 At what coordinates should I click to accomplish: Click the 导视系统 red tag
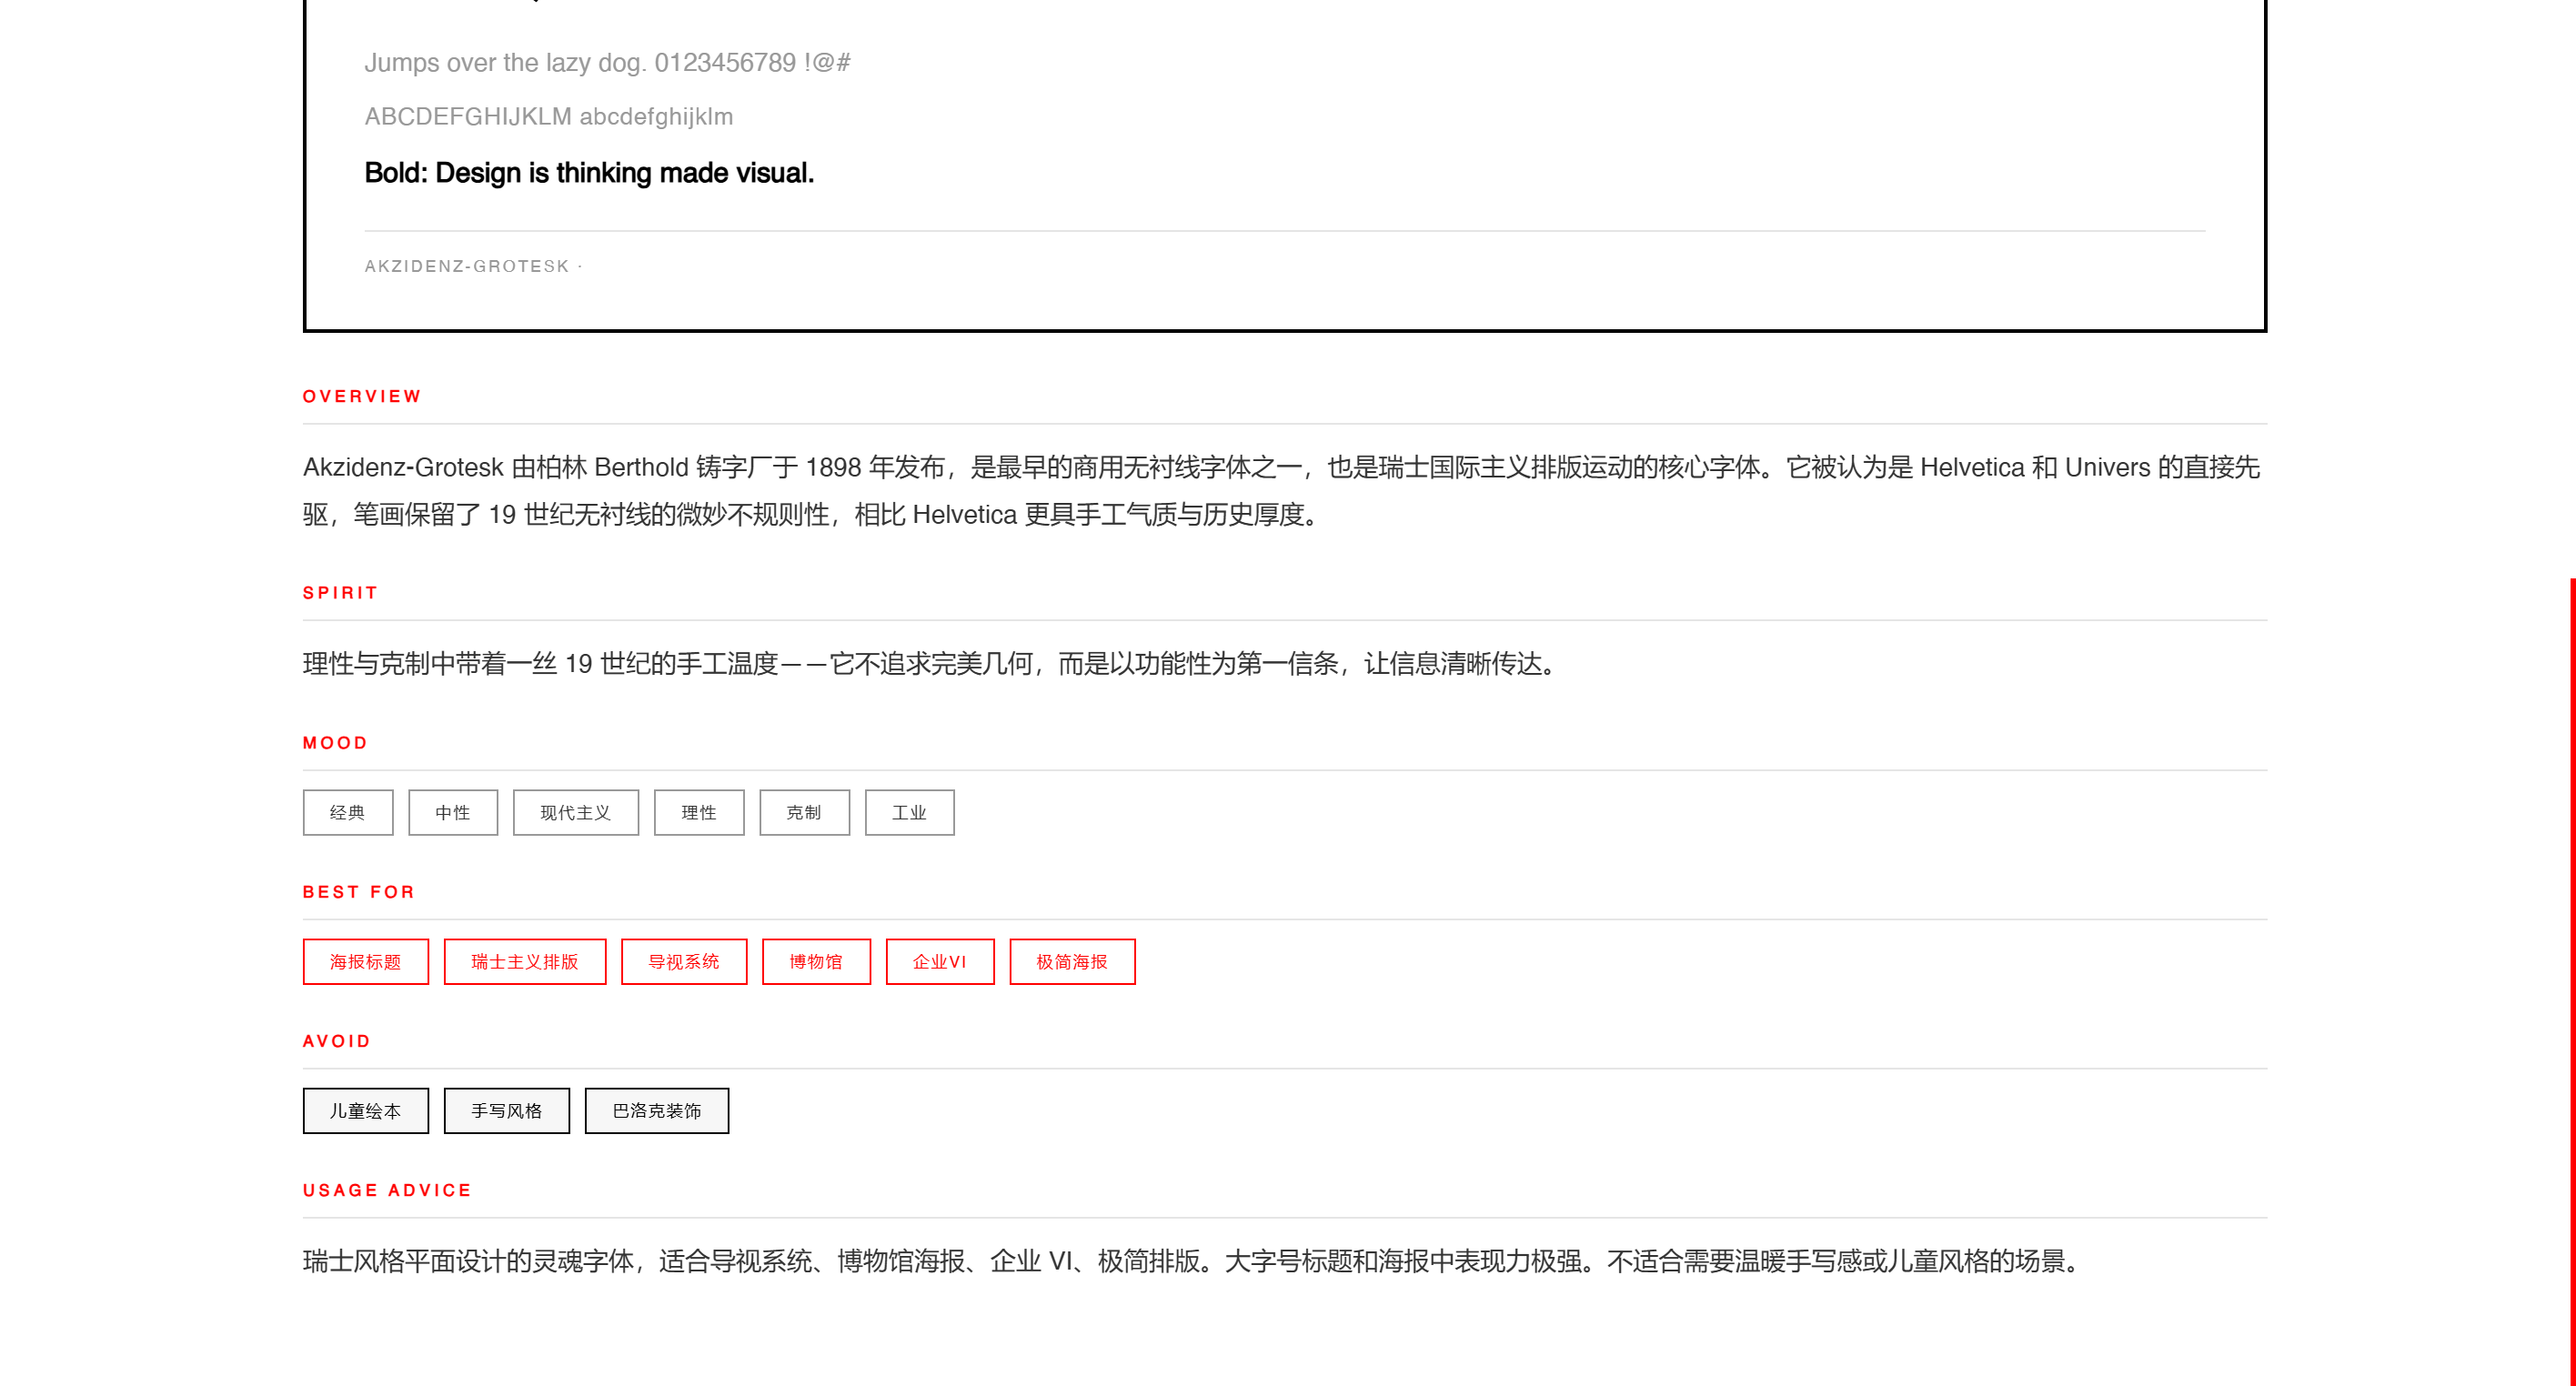[x=683, y=961]
